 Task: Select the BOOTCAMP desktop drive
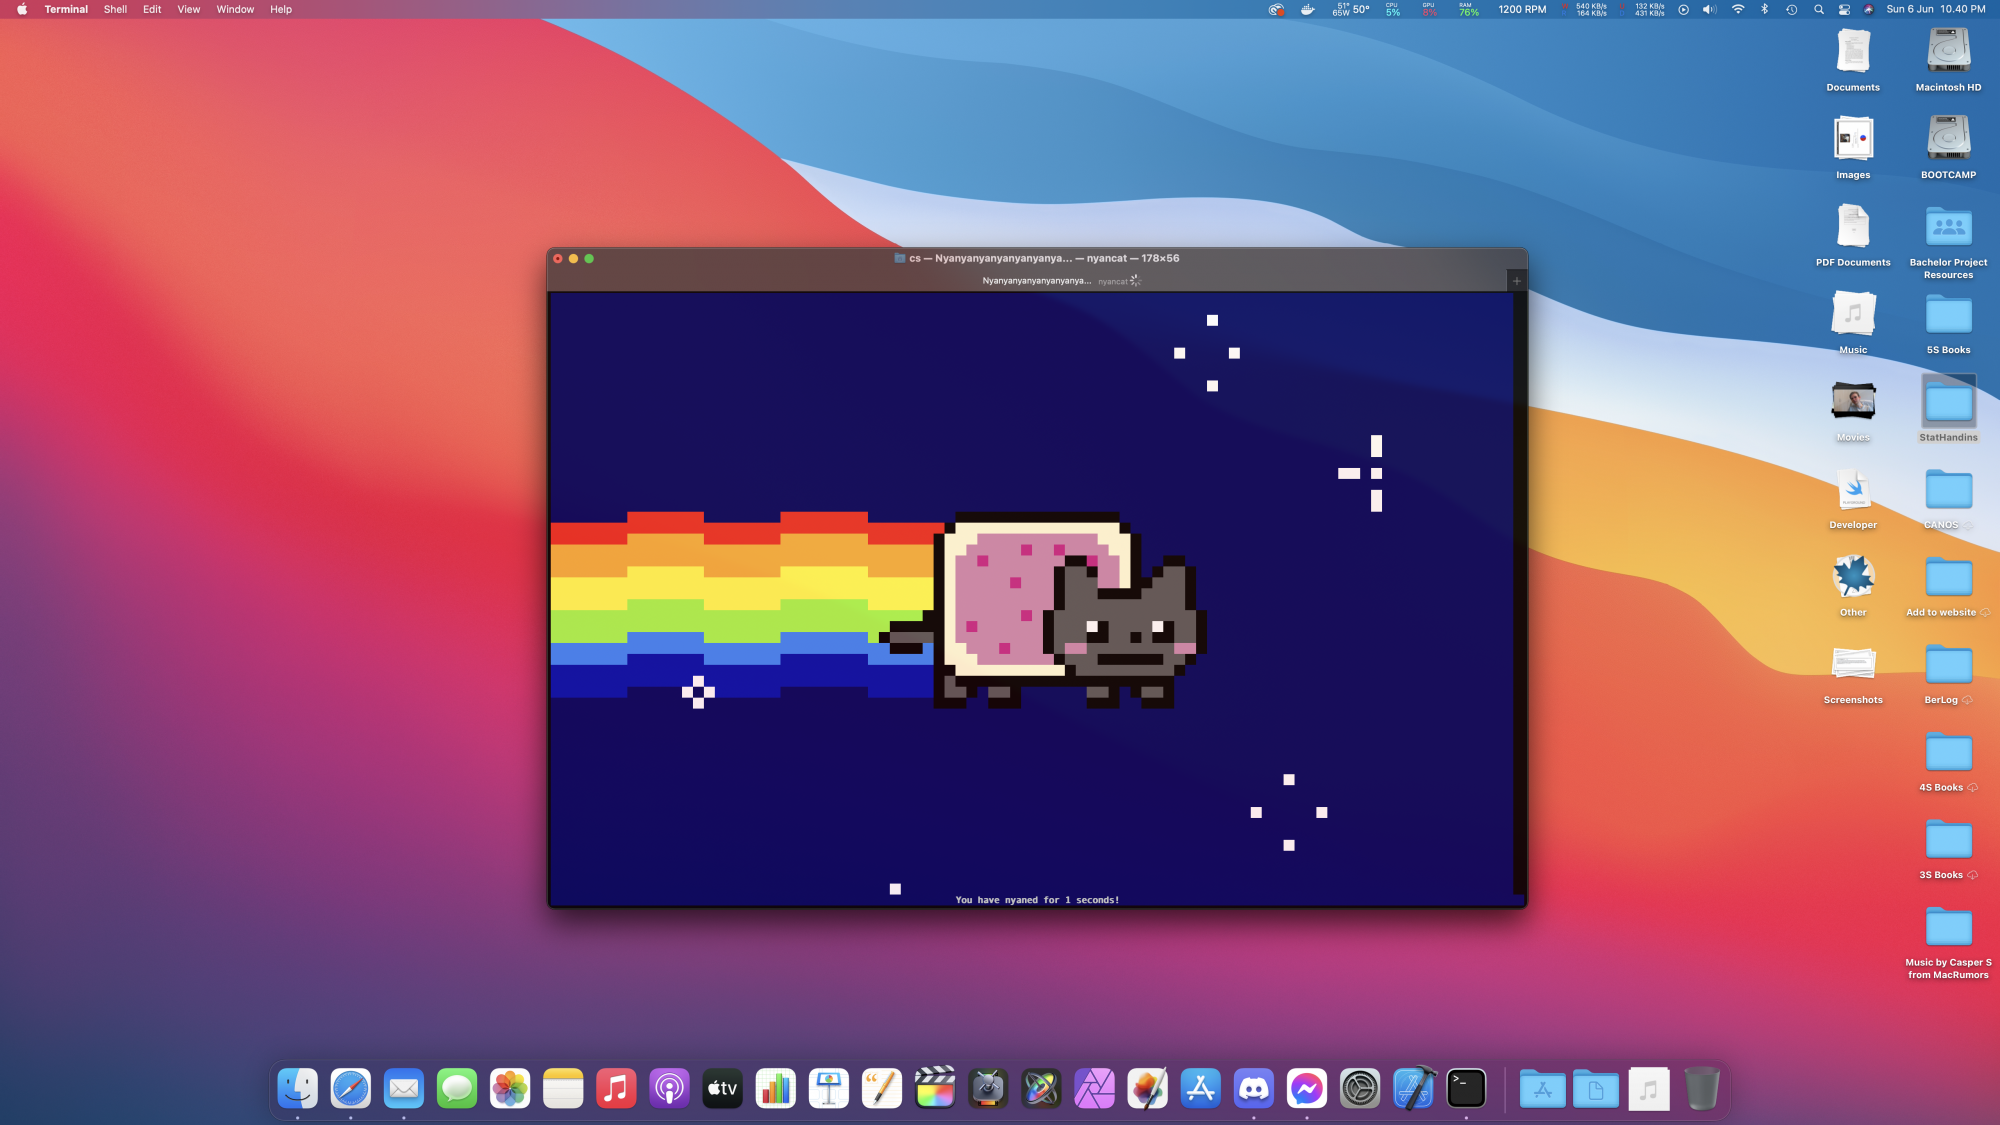pos(1948,147)
